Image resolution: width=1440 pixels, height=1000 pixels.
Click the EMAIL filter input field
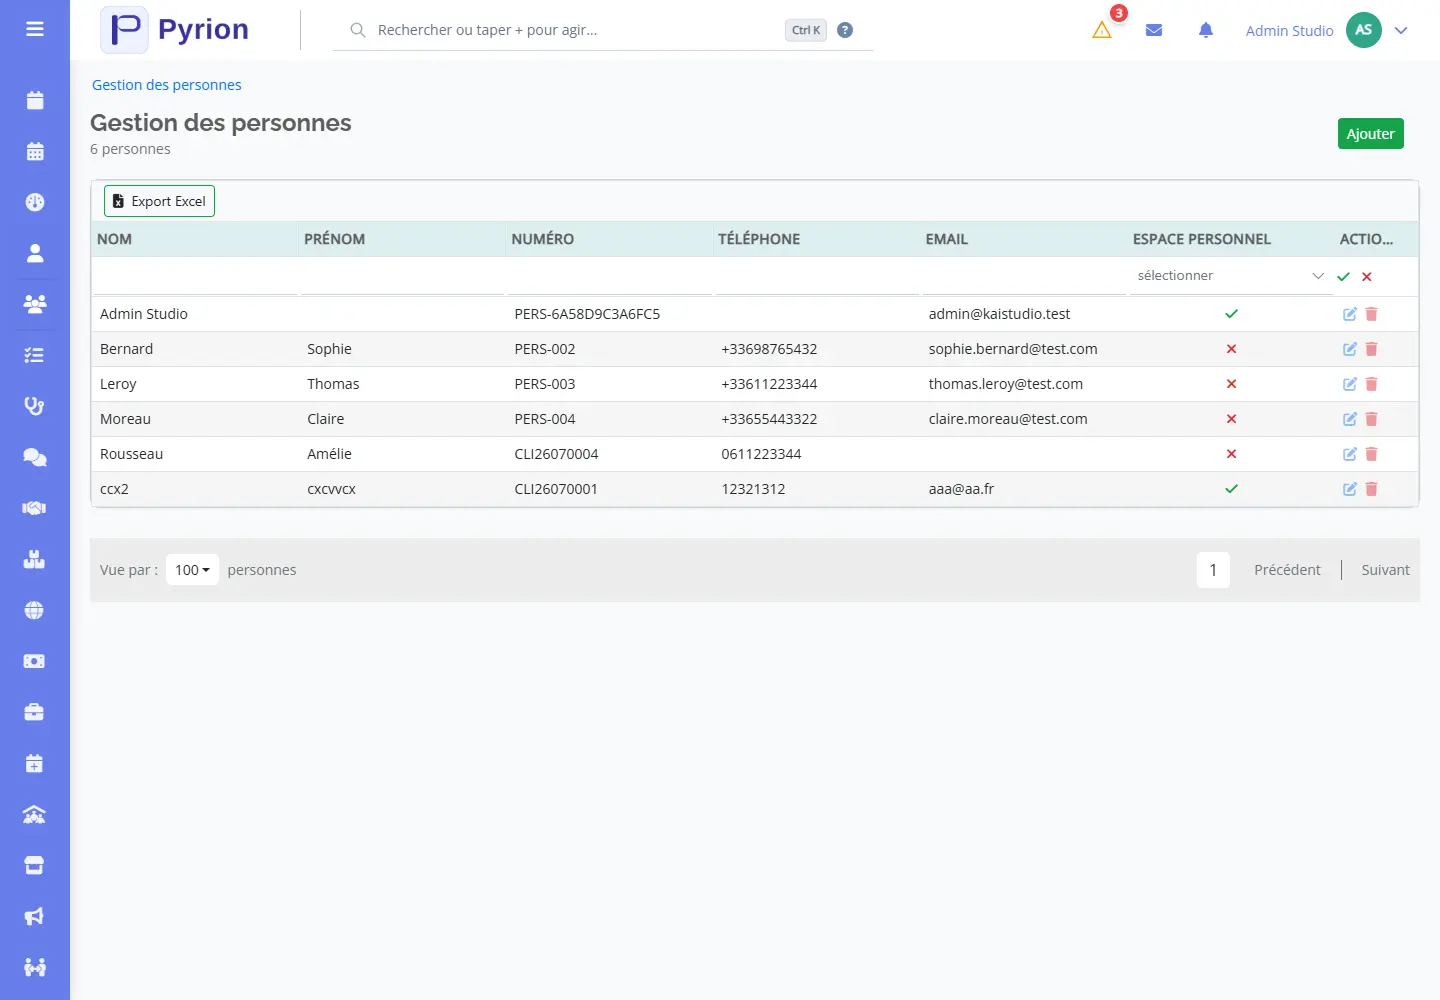click(x=1023, y=276)
